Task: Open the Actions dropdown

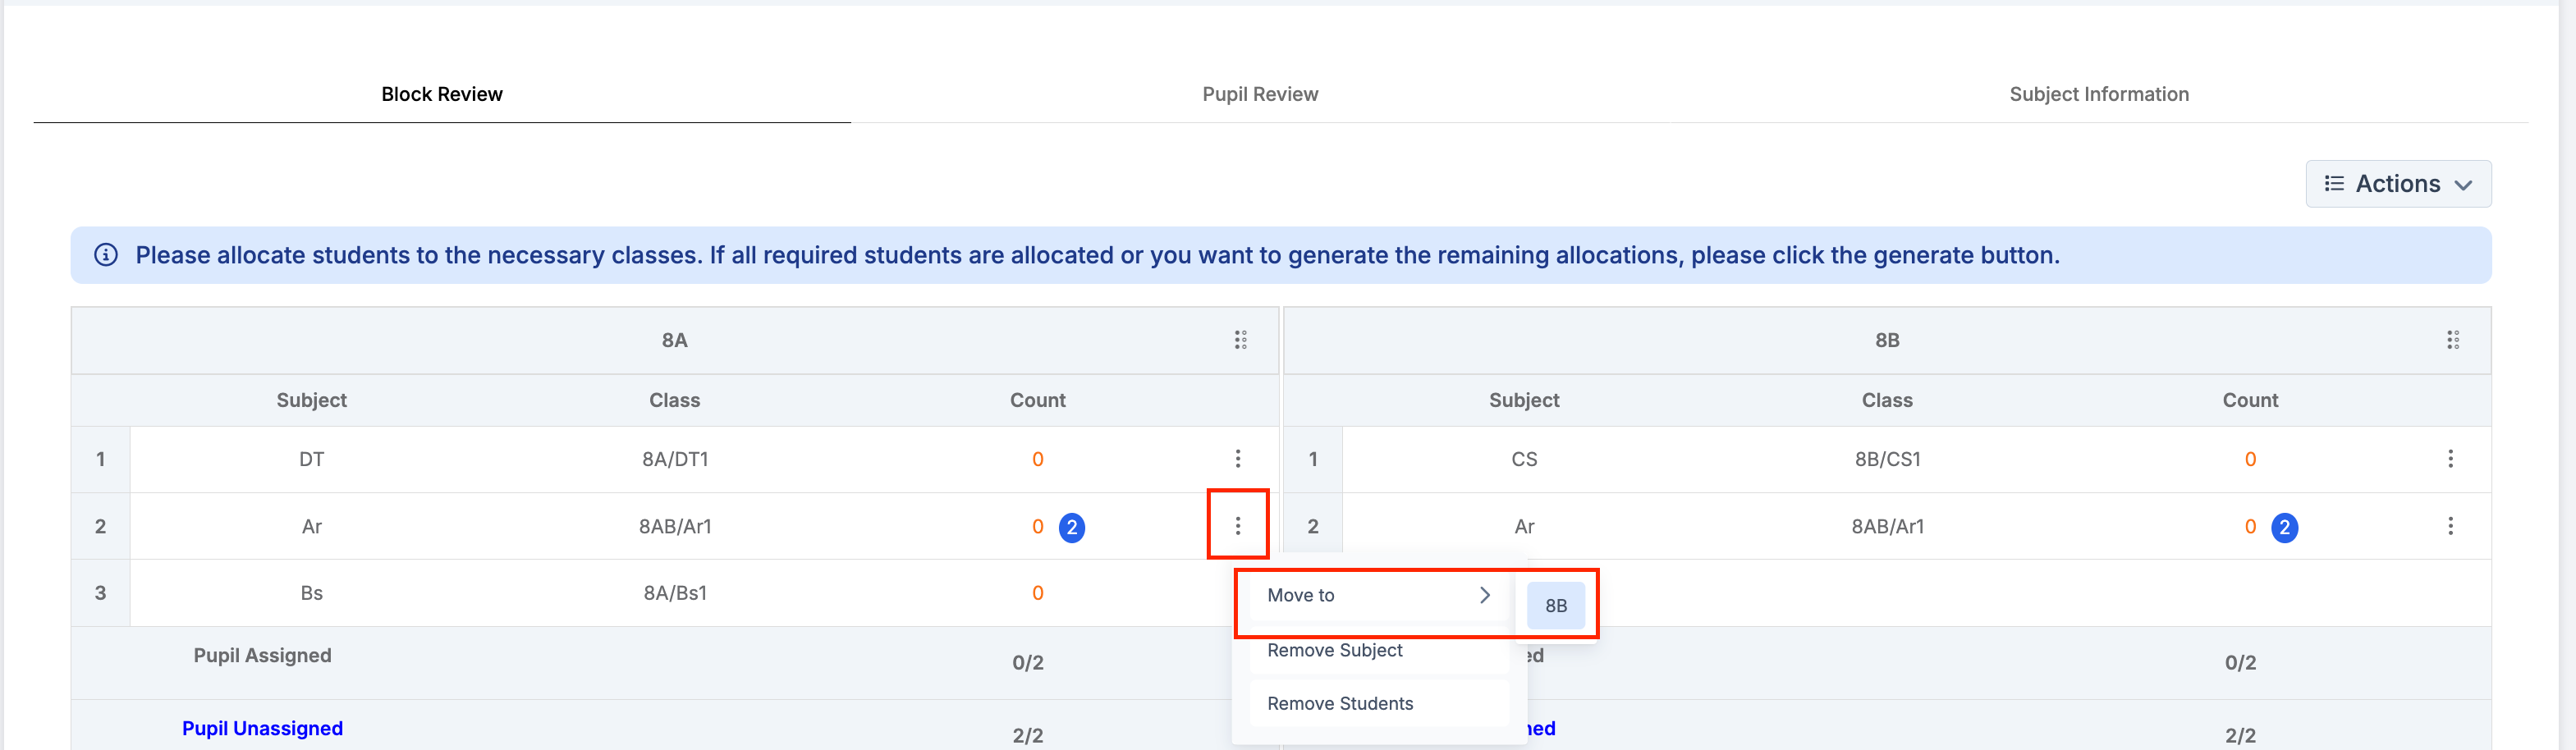Action: 2397,184
